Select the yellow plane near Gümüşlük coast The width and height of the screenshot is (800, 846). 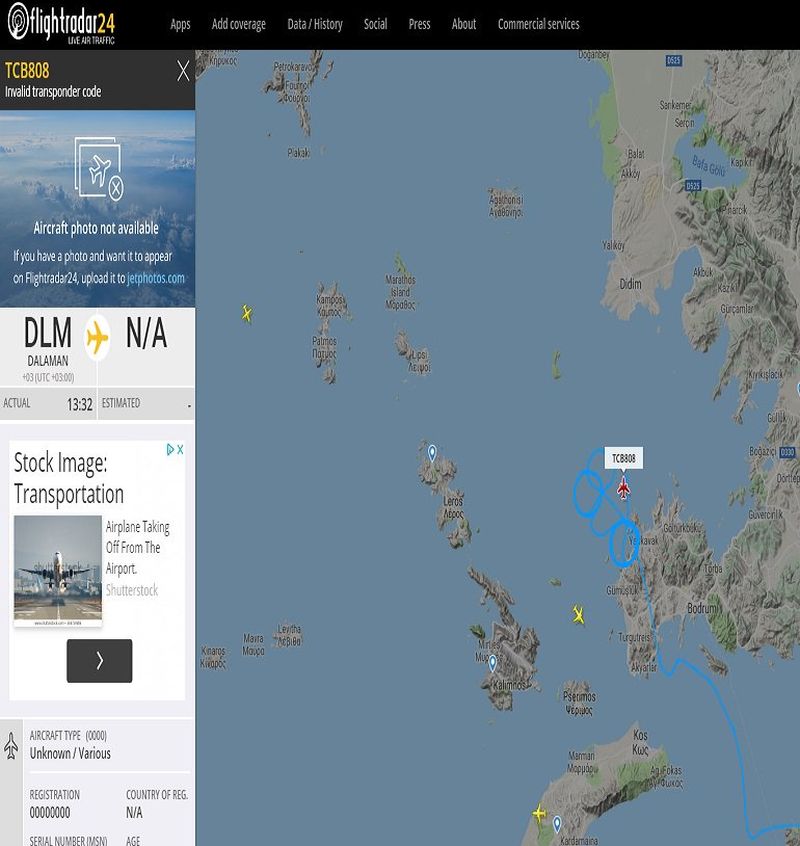(x=578, y=615)
